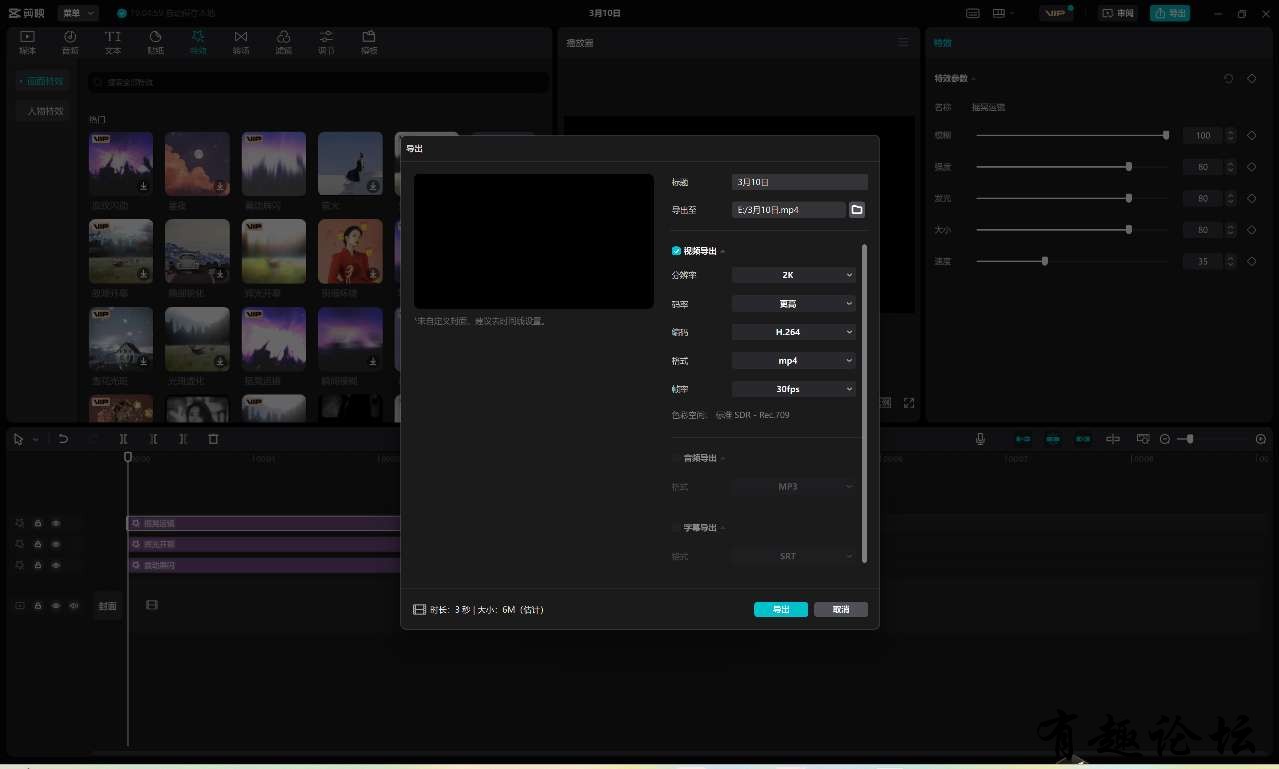Click the cyan 导出 button in dialog
Image resolution: width=1279 pixels, height=769 pixels.
(x=780, y=609)
